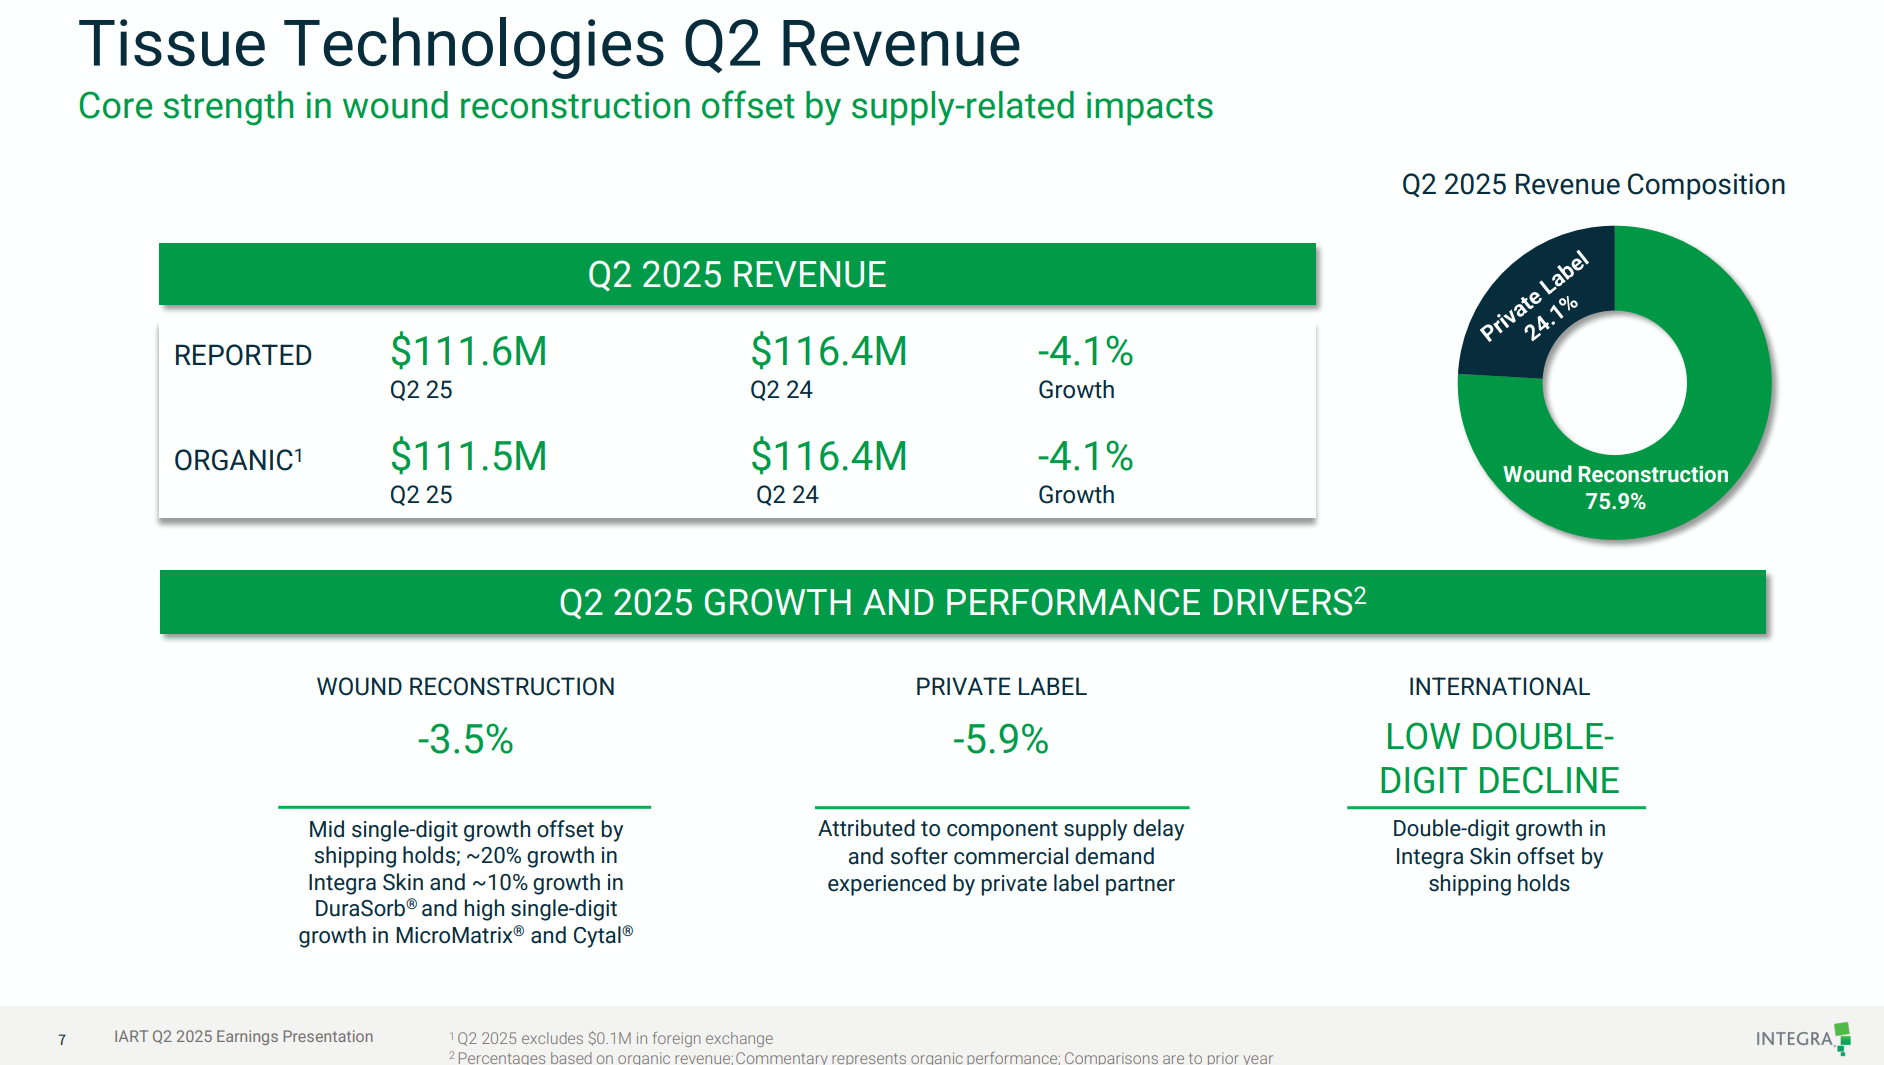The width and height of the screenshot is (1884, 1065).
Task: Click the Private Label -5.9% figure
Action: [1000, 740]
